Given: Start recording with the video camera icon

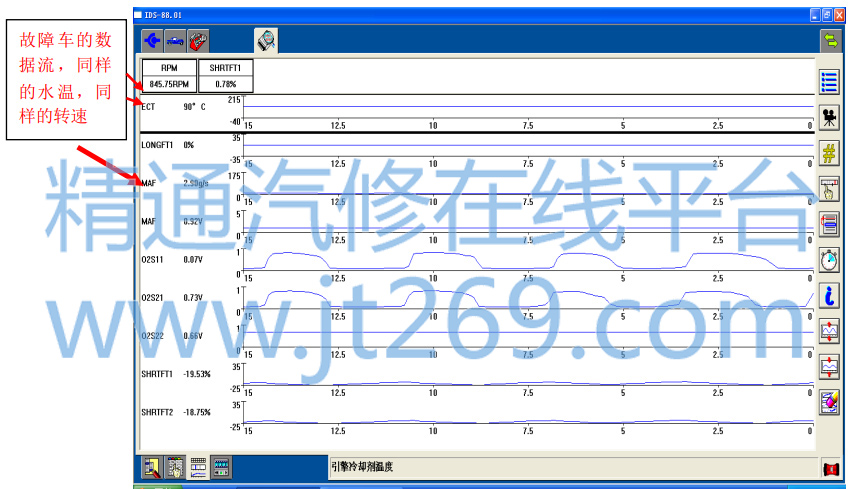Looking at the screenshot, I should pos(829,118).
